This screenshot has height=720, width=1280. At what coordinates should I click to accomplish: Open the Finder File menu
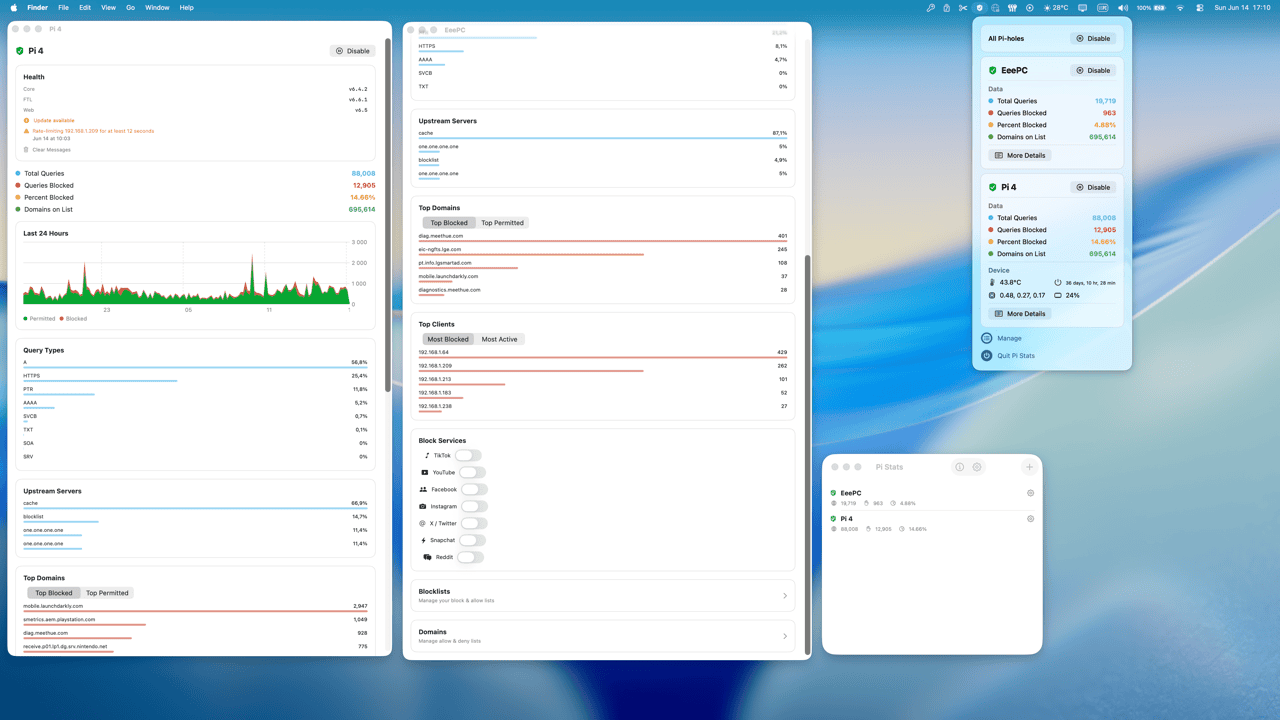[x=63, y=7]
